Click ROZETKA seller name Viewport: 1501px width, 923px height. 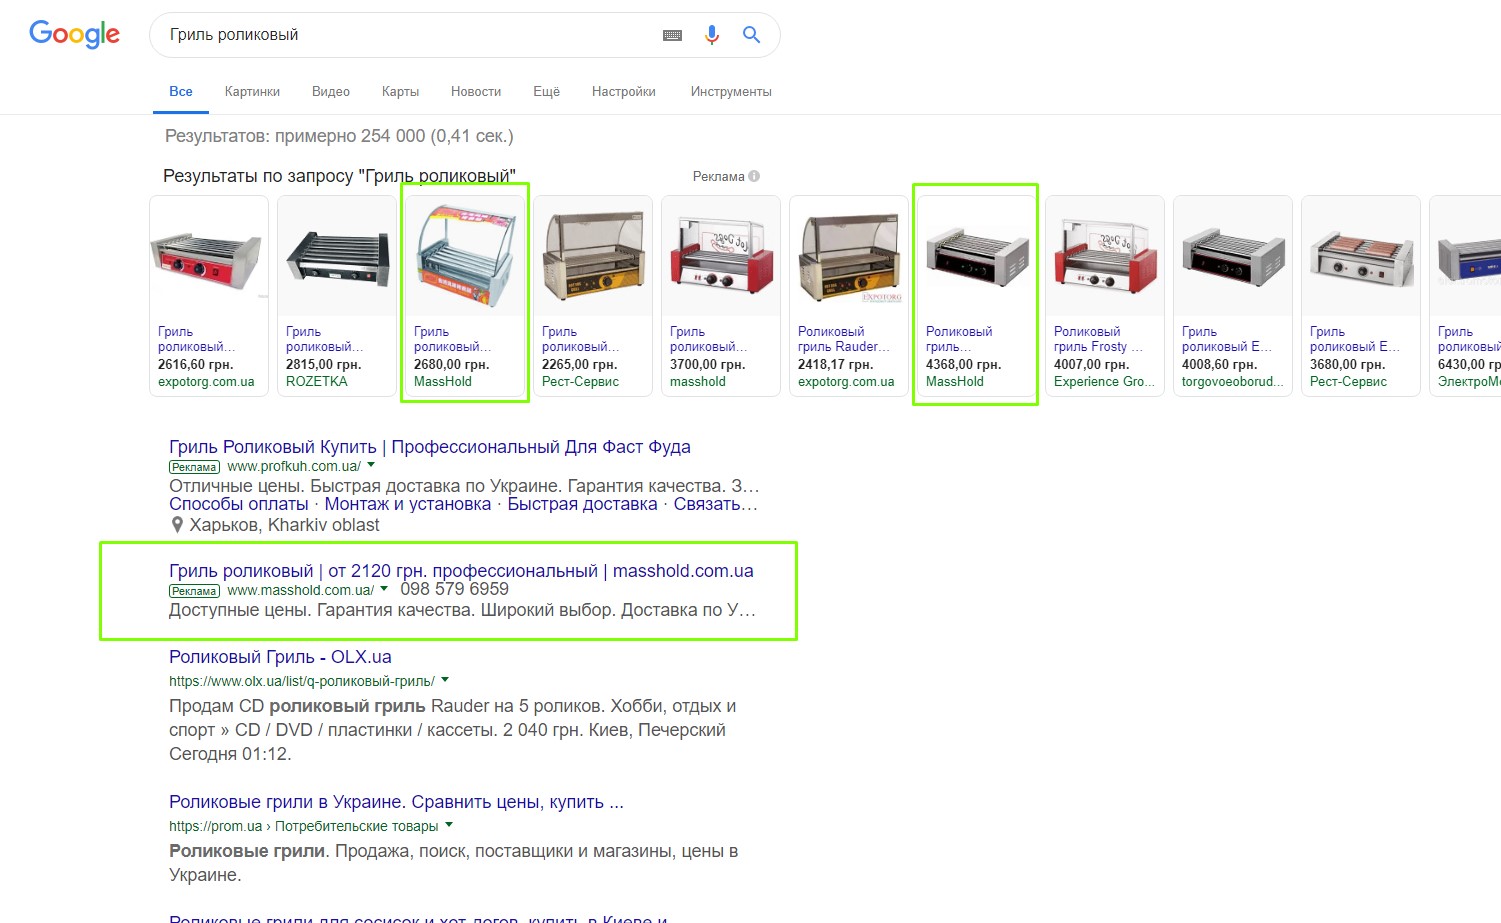click(317, 381)
